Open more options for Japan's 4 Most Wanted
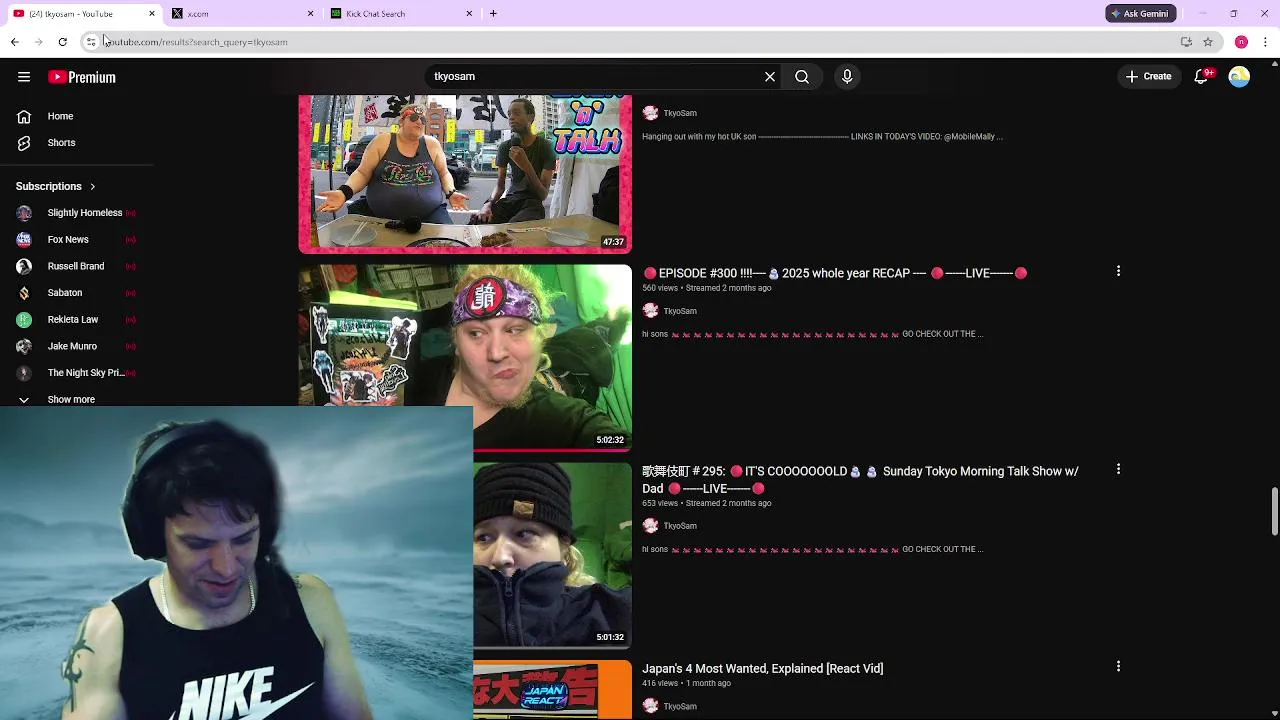Viewport: 1280px width, 720px height. (1118, 666)
